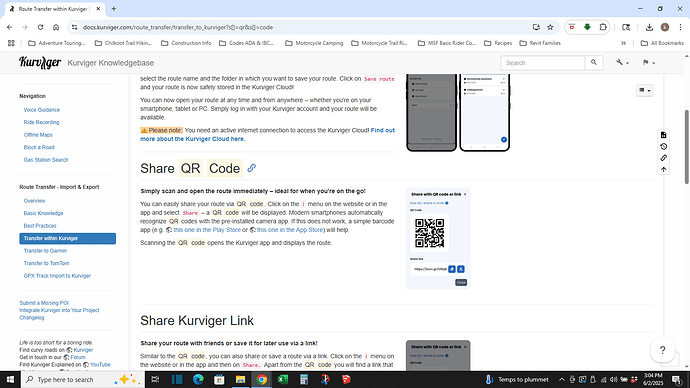Click the Changelog link
Screen dimensions: 690x388
[32, 318]
